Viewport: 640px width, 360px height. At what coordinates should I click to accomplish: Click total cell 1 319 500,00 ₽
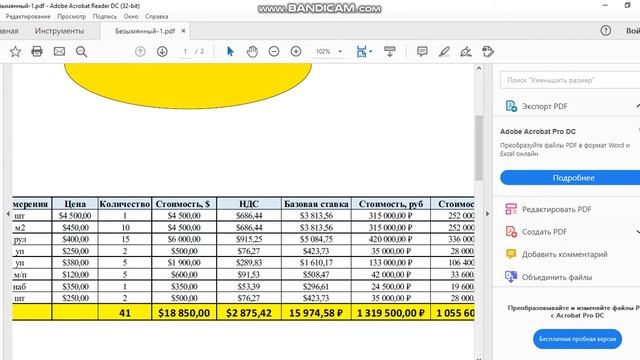[x=391, y=313]
